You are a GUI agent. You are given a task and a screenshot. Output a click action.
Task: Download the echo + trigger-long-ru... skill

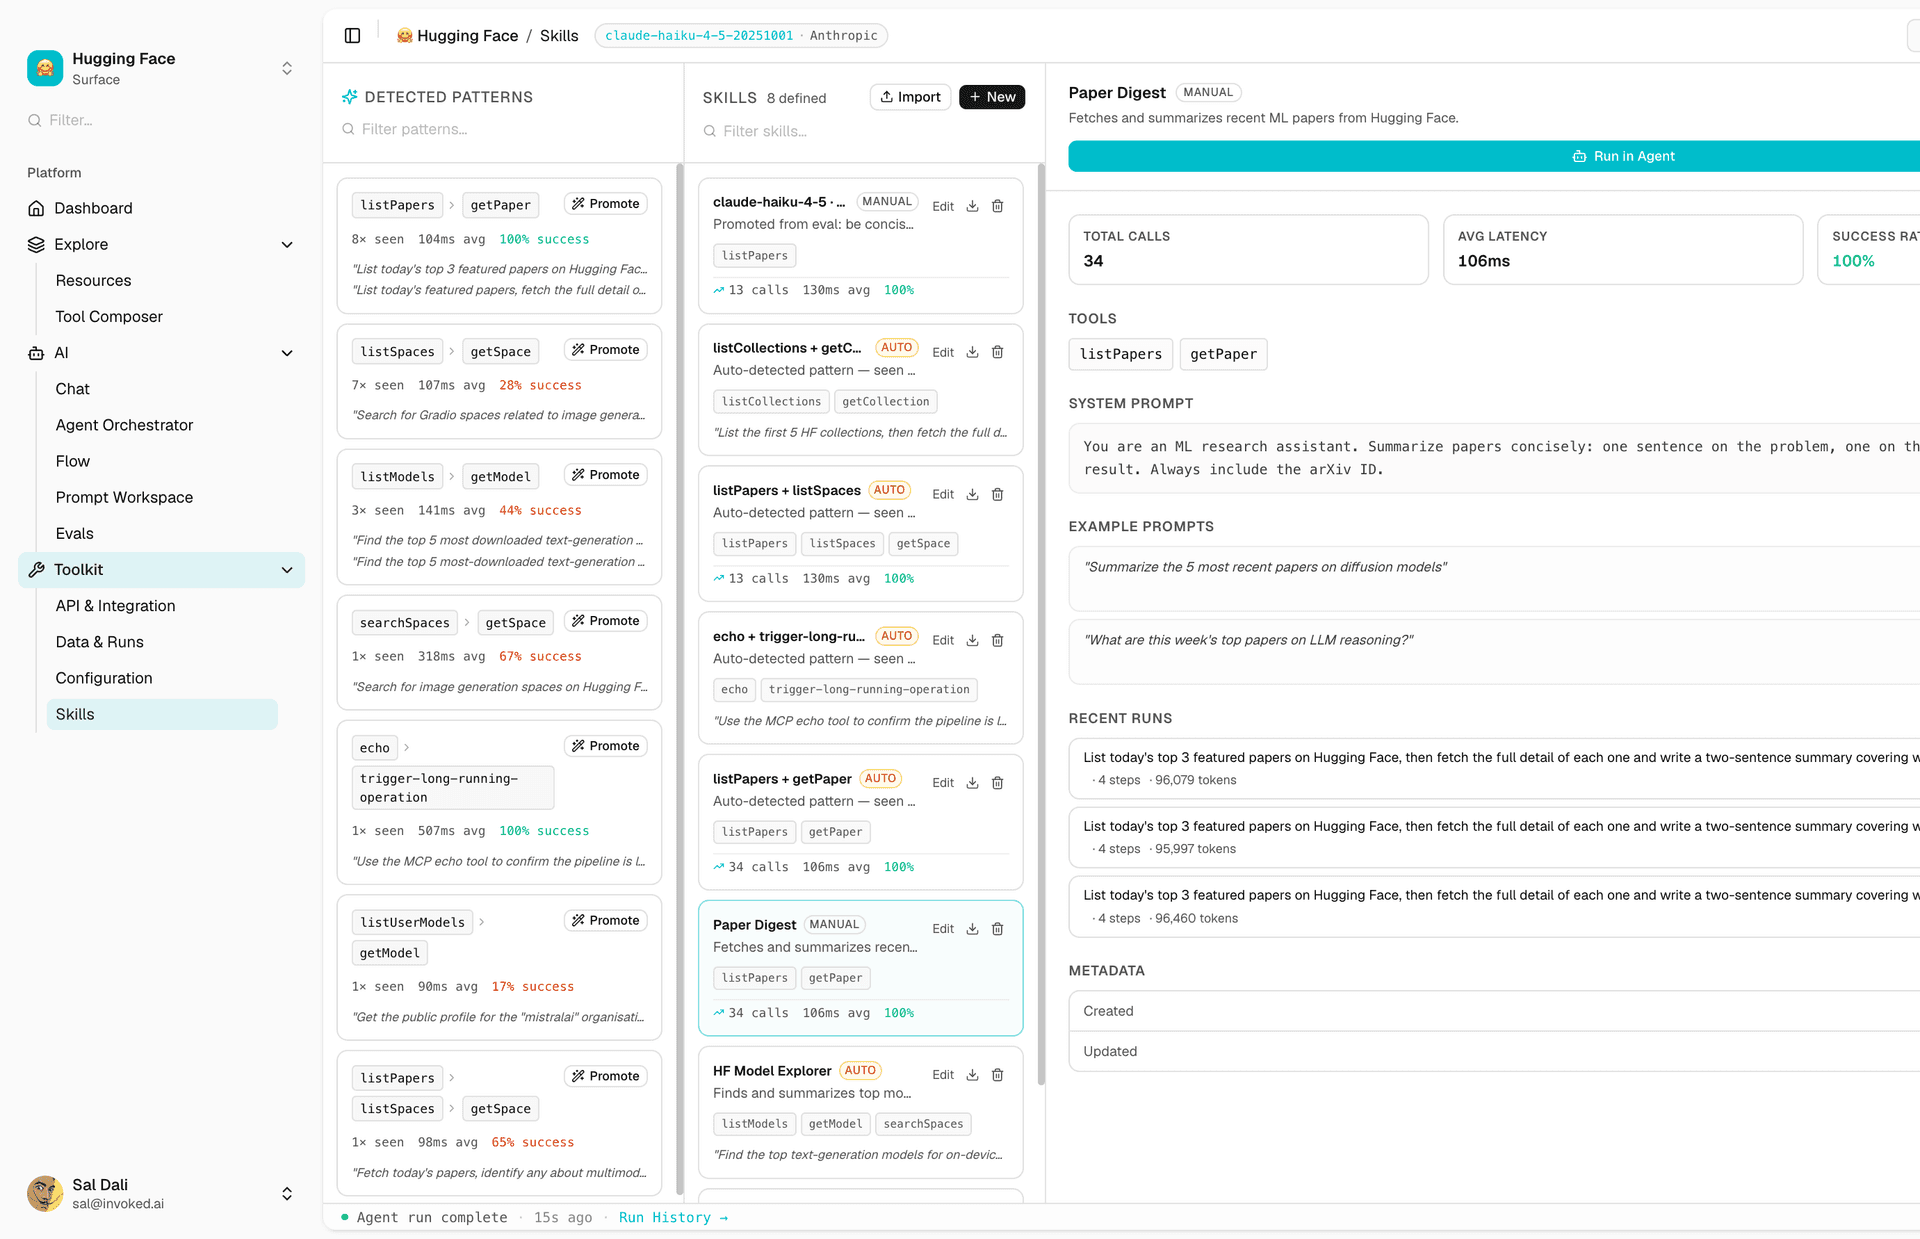pos(972,640)
